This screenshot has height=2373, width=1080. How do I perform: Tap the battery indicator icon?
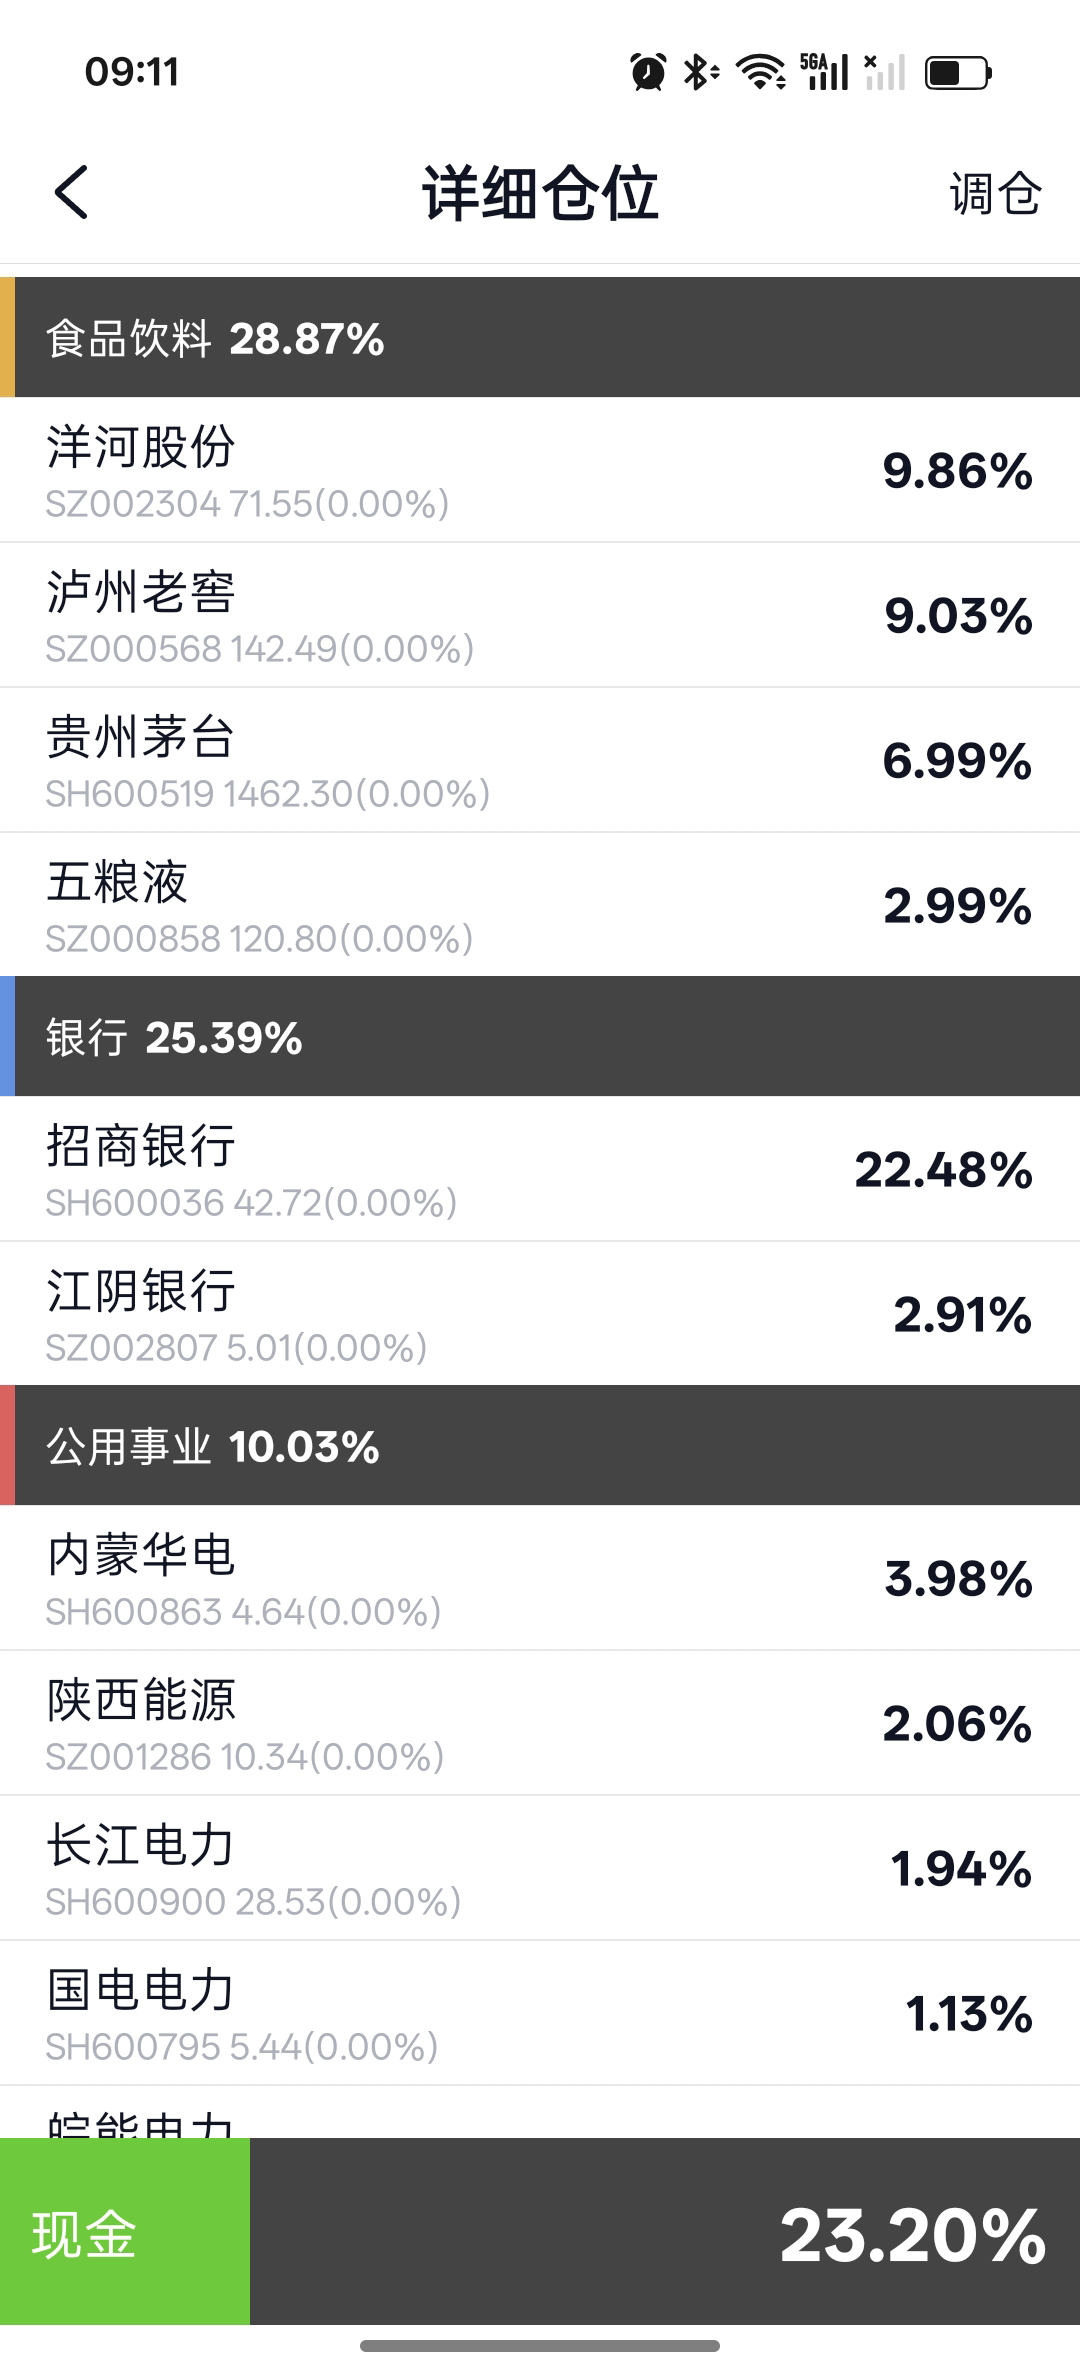tap(958, 73)
